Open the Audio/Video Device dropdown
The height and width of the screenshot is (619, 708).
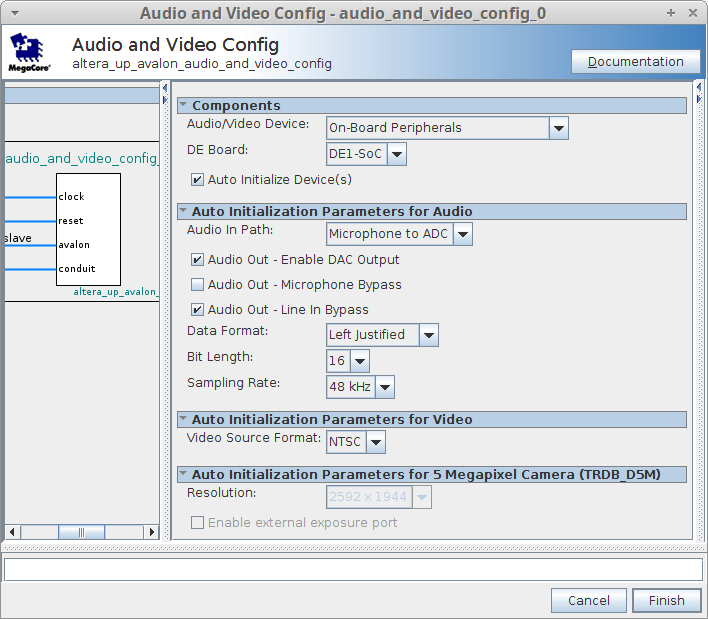click(x=558, y=128)
